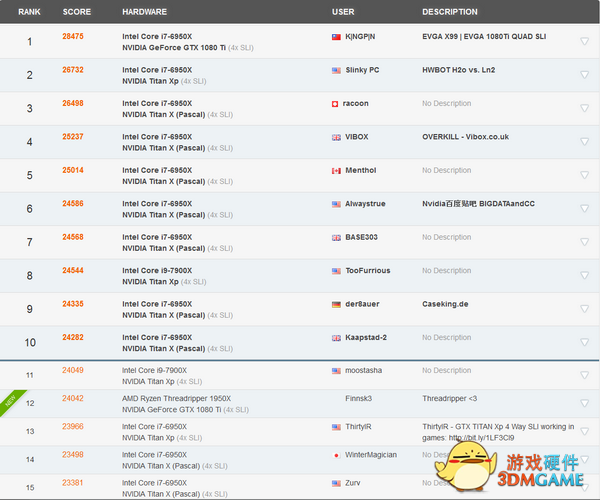Click 'Caseking.de' description text

click(x=445, y=304)
